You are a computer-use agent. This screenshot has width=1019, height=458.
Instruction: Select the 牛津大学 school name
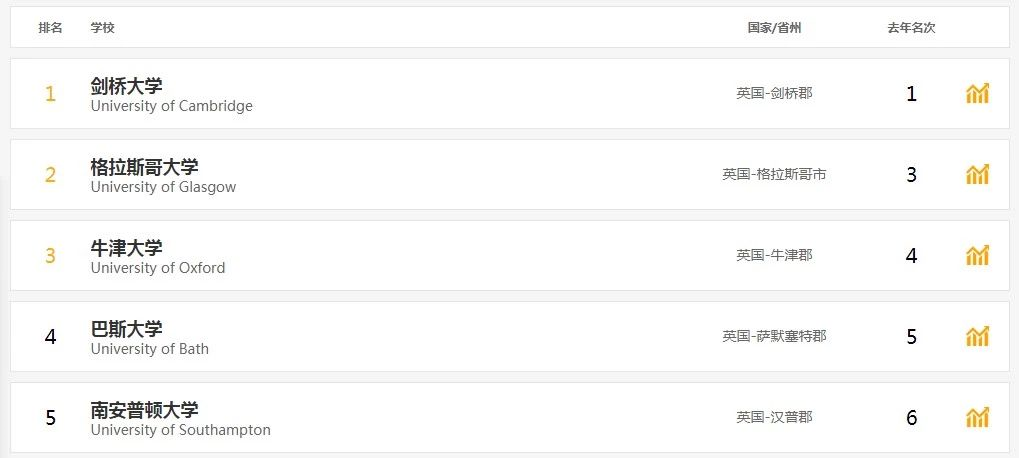pyautogui.click(x=126, y=248)
